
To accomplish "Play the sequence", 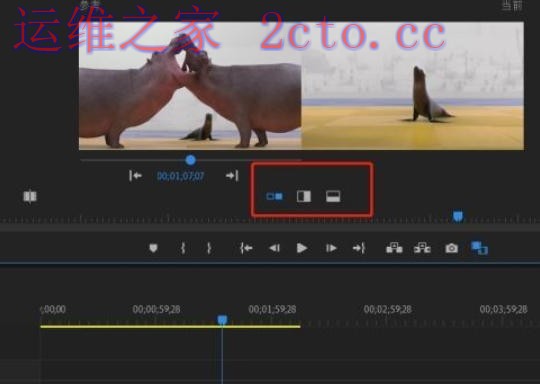I will (302, 248).
